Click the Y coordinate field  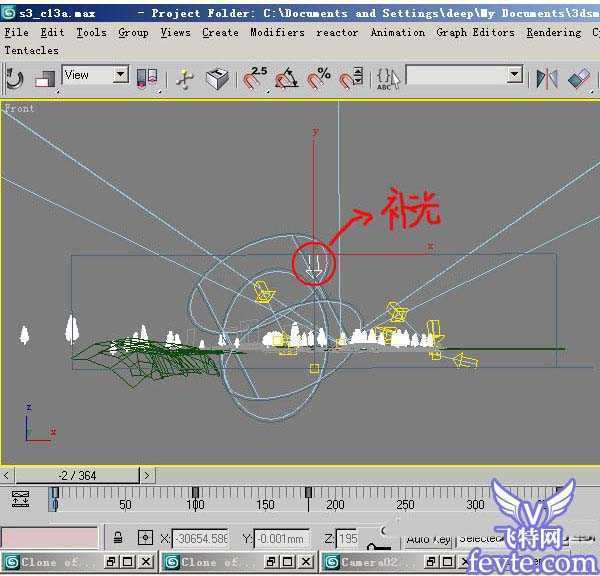[281, 538]
